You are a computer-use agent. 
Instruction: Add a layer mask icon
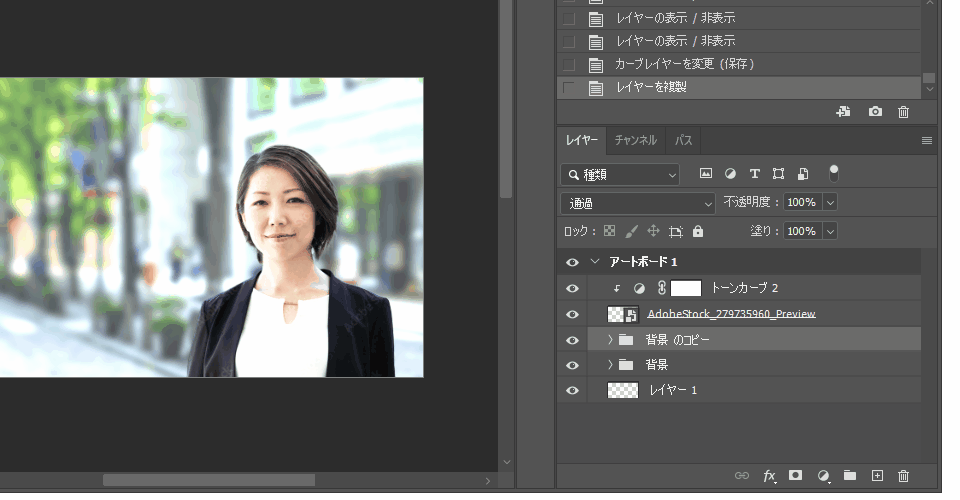(795, 475)
